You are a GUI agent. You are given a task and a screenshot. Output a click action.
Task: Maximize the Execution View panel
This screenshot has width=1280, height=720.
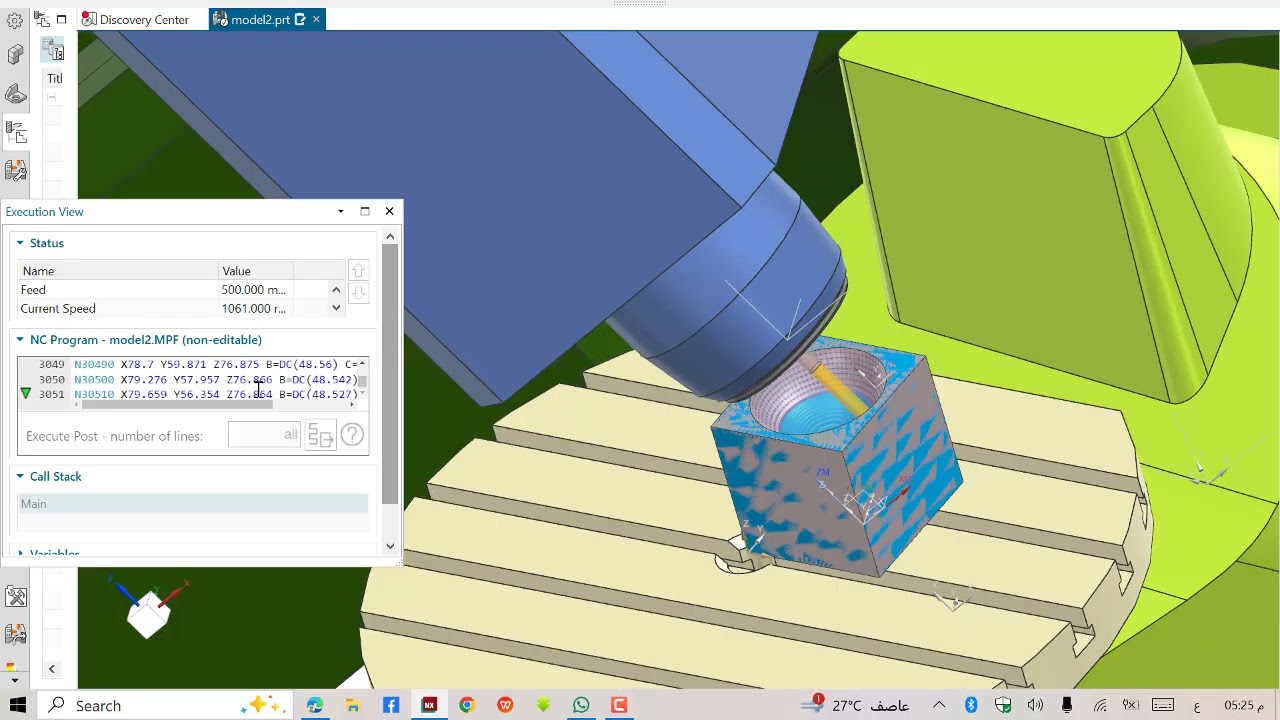[365, 211]
